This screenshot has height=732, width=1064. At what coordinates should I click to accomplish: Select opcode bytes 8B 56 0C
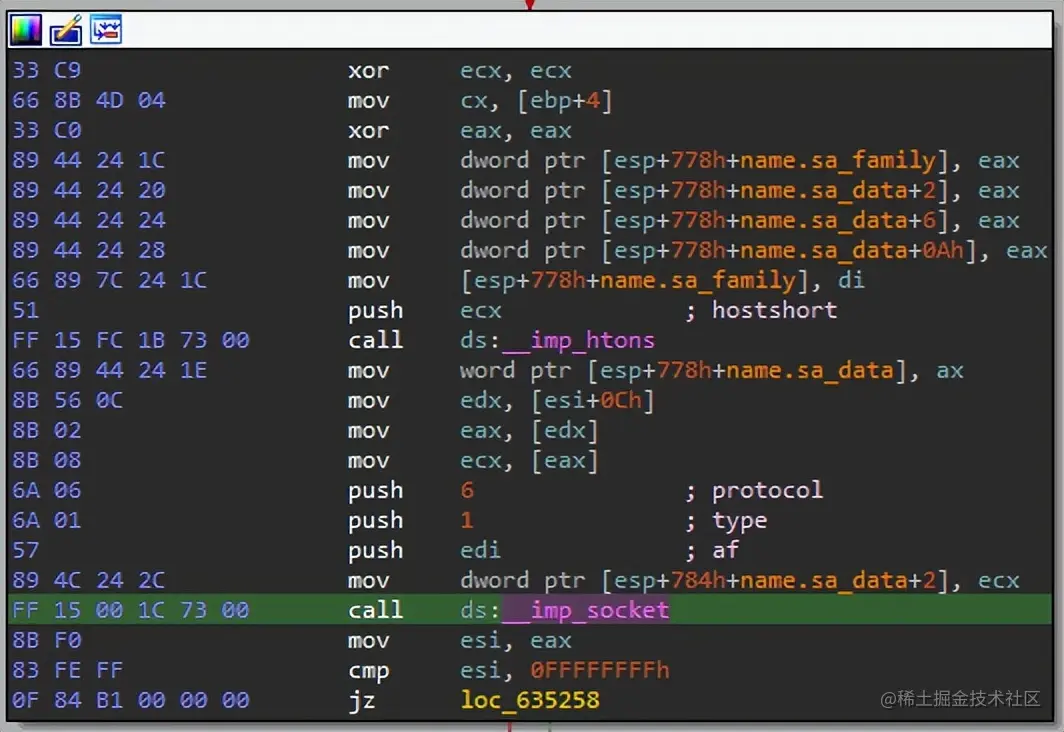(x=68, y=400)
